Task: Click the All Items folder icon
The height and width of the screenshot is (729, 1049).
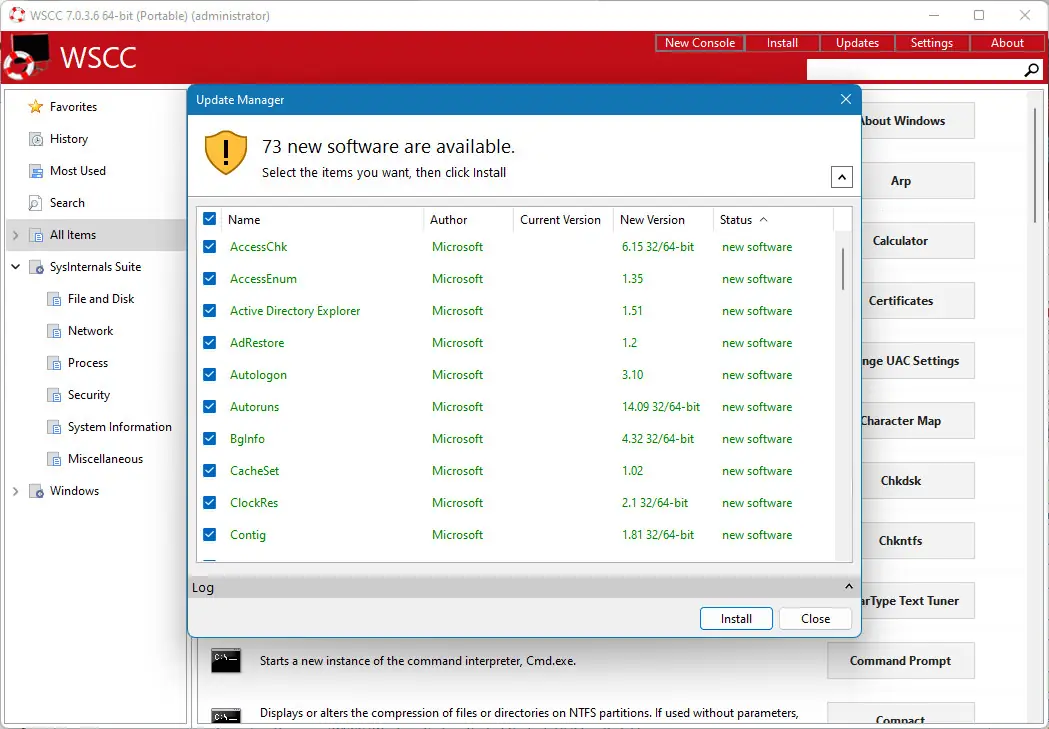Action: pos(35,235)
